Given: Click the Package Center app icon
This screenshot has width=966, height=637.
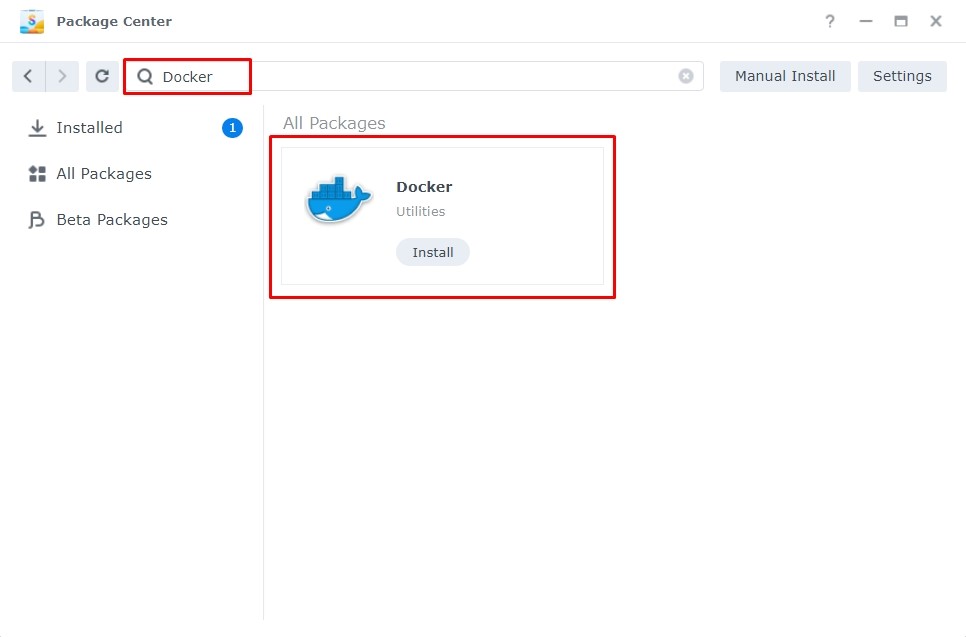Looking at the screenshot, I should 32,22.
